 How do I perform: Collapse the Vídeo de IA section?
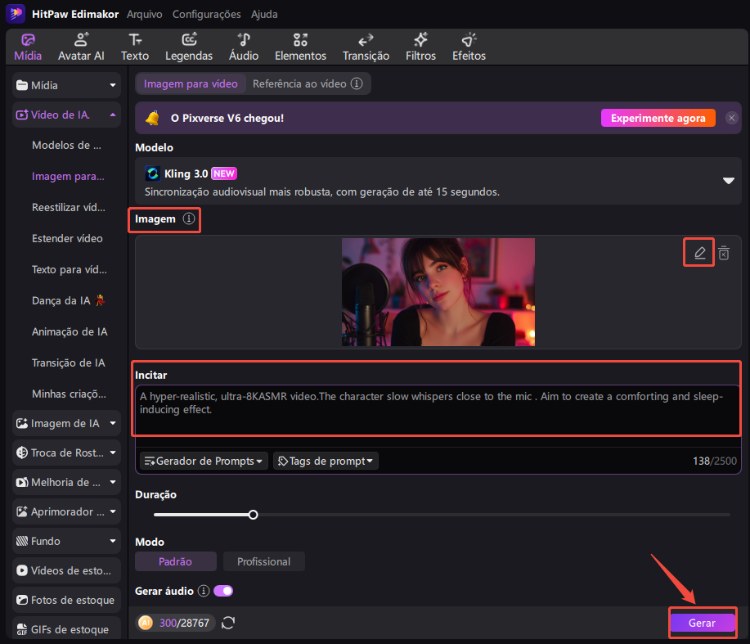tap(66, 115)
